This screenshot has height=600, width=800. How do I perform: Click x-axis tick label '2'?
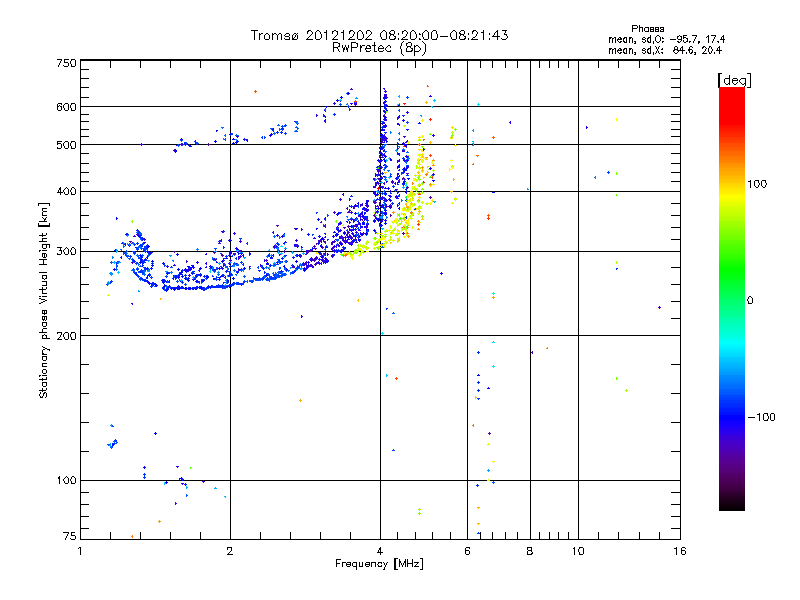pos(230,551)
